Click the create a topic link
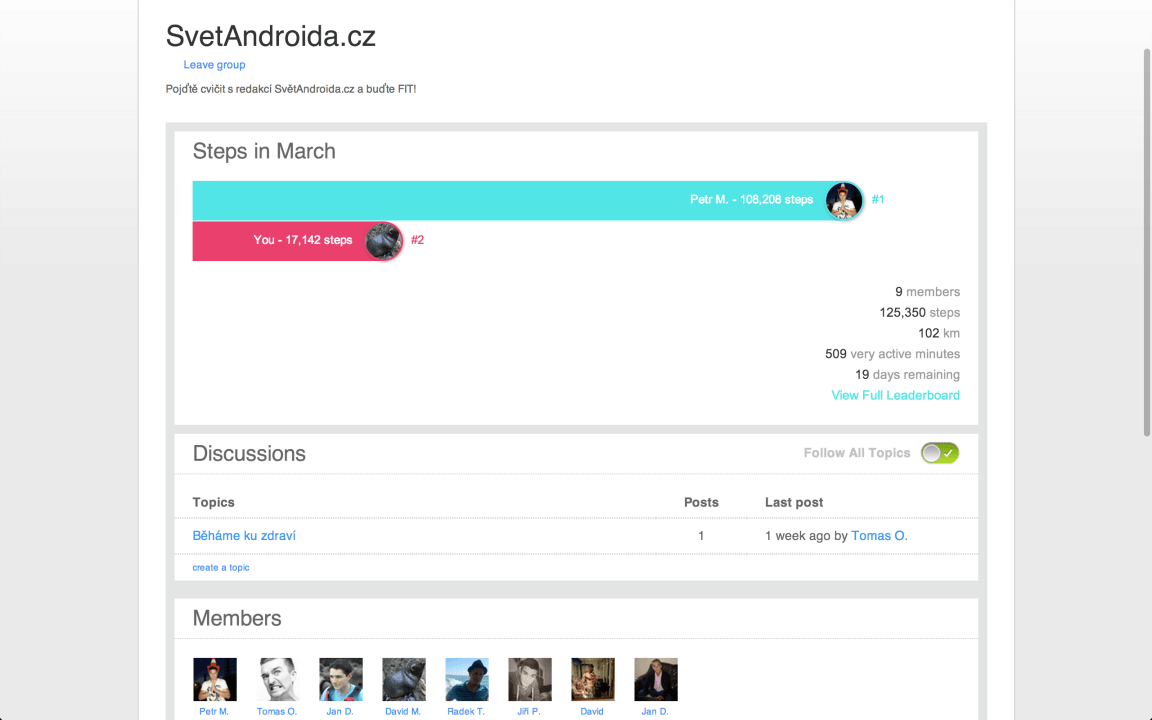The image size is (1152, 720). (x=221, y=567)
